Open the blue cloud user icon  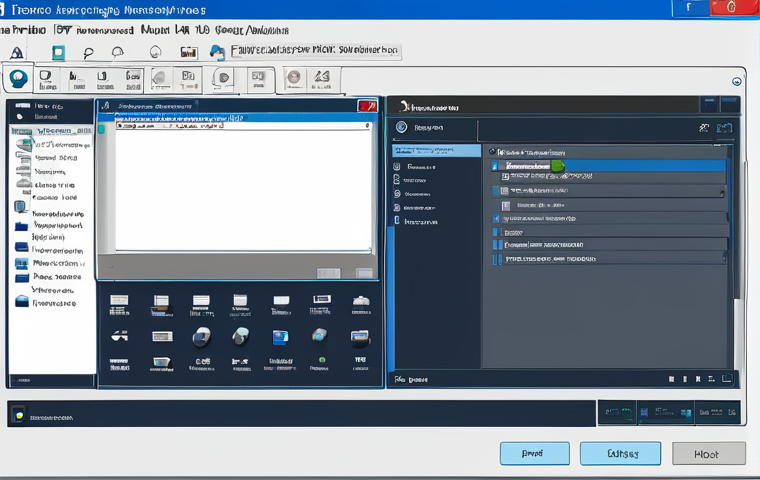point(217,52)
